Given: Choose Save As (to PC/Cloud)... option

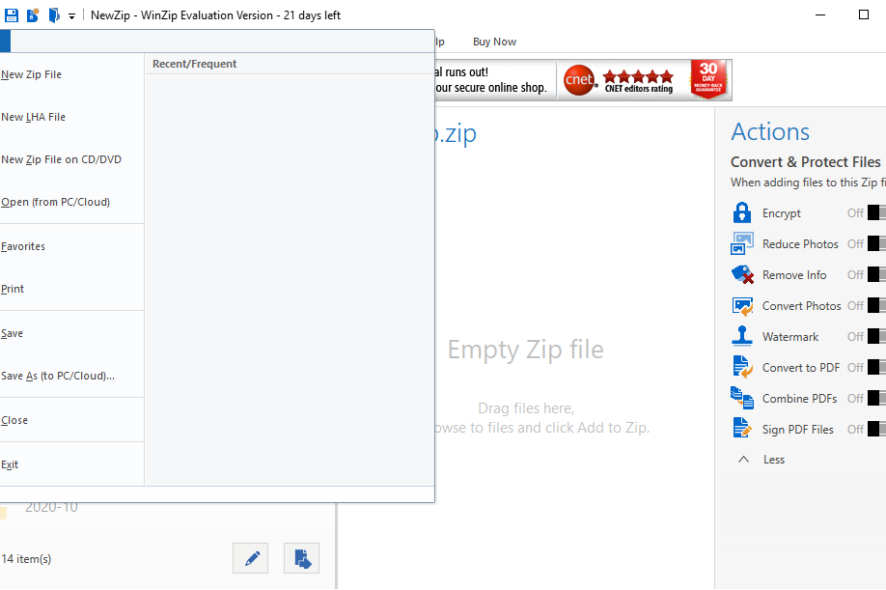Looking at the screenshot, I should point(72,376).
